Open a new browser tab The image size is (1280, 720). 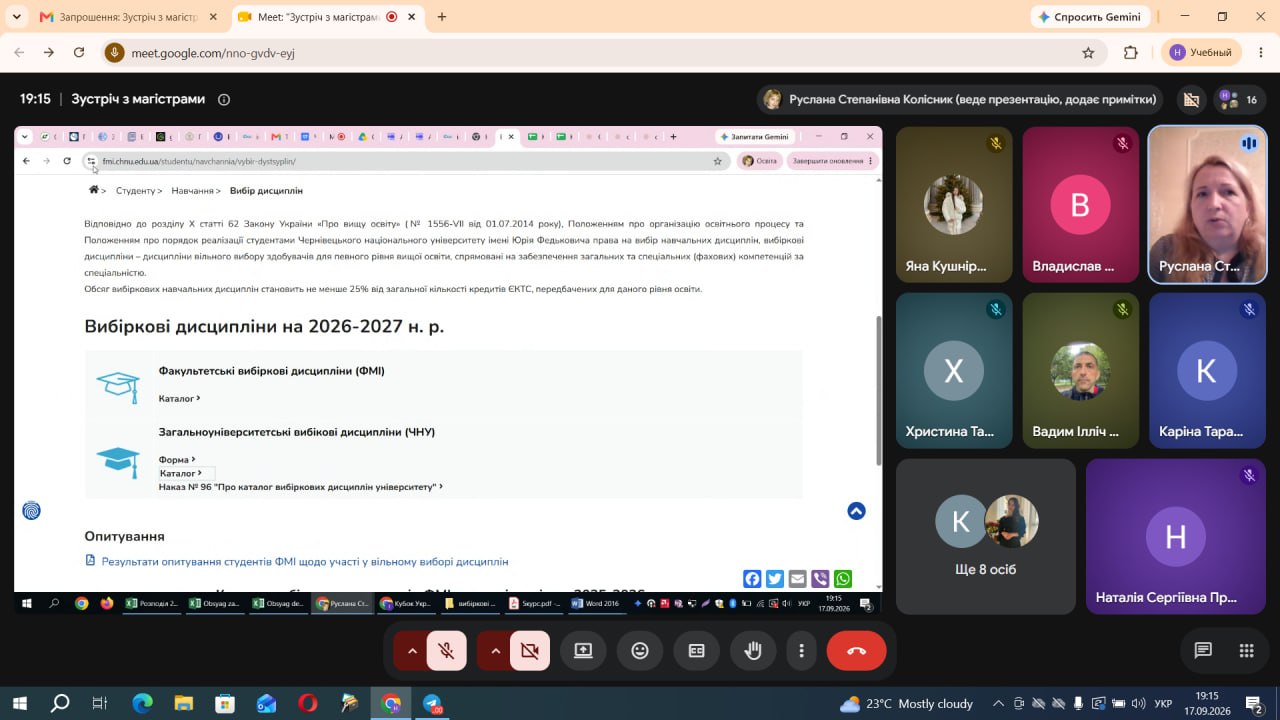[442, 17]
